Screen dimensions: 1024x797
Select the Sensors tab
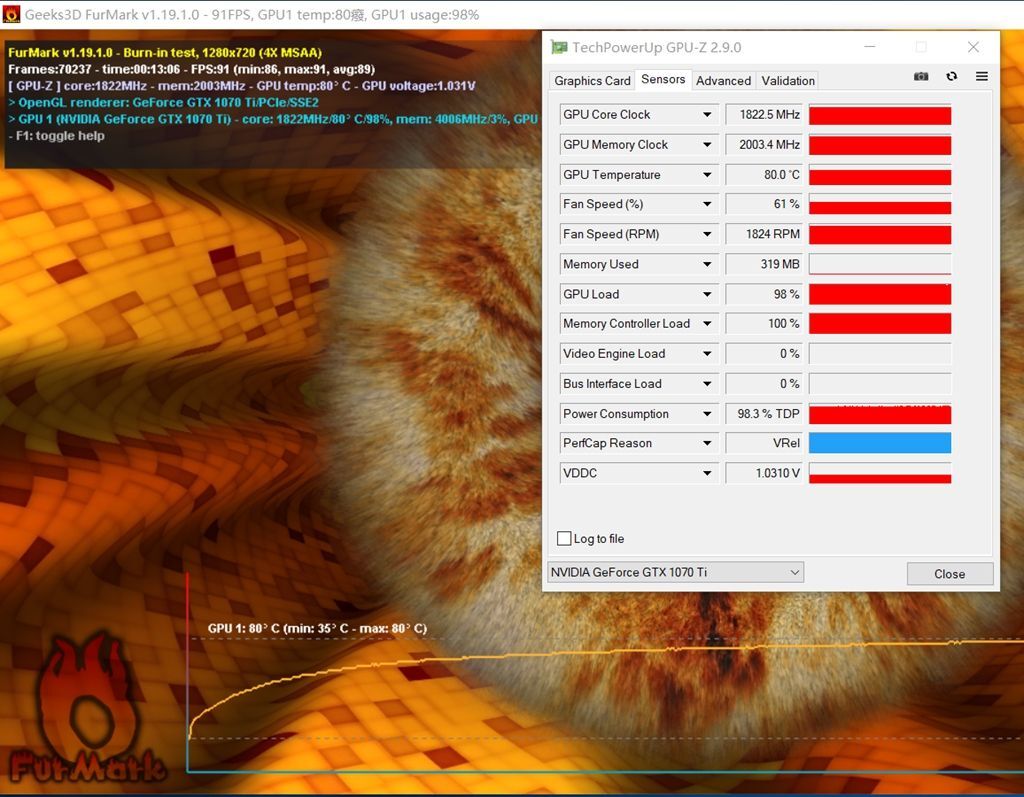pos(663,80)
